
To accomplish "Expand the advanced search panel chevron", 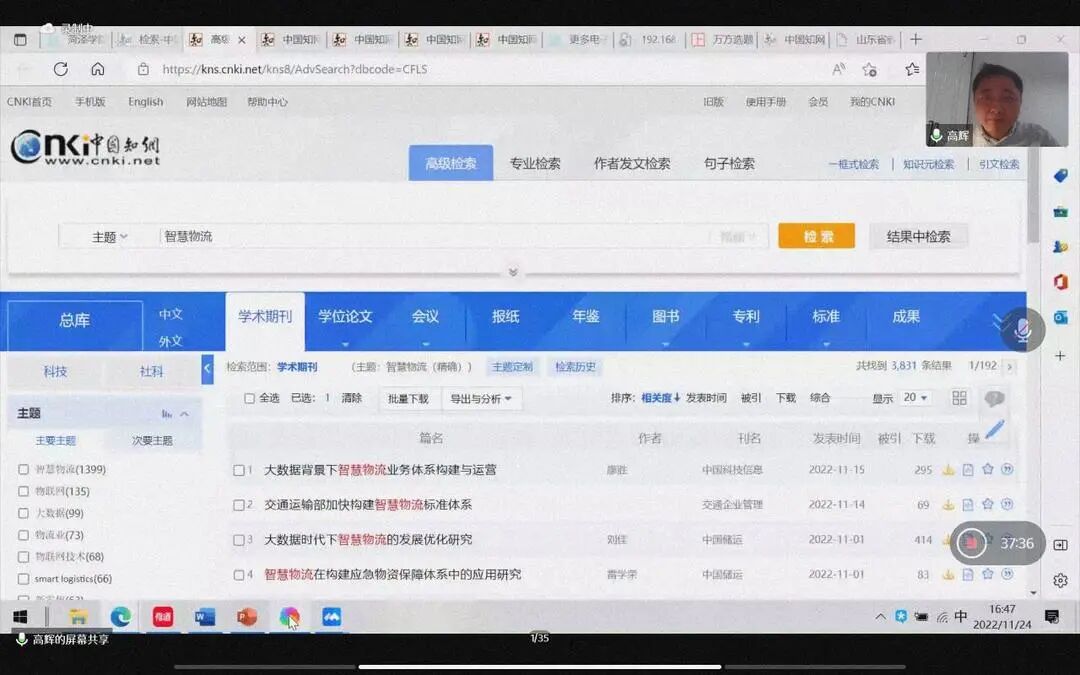I will point(513,272).
